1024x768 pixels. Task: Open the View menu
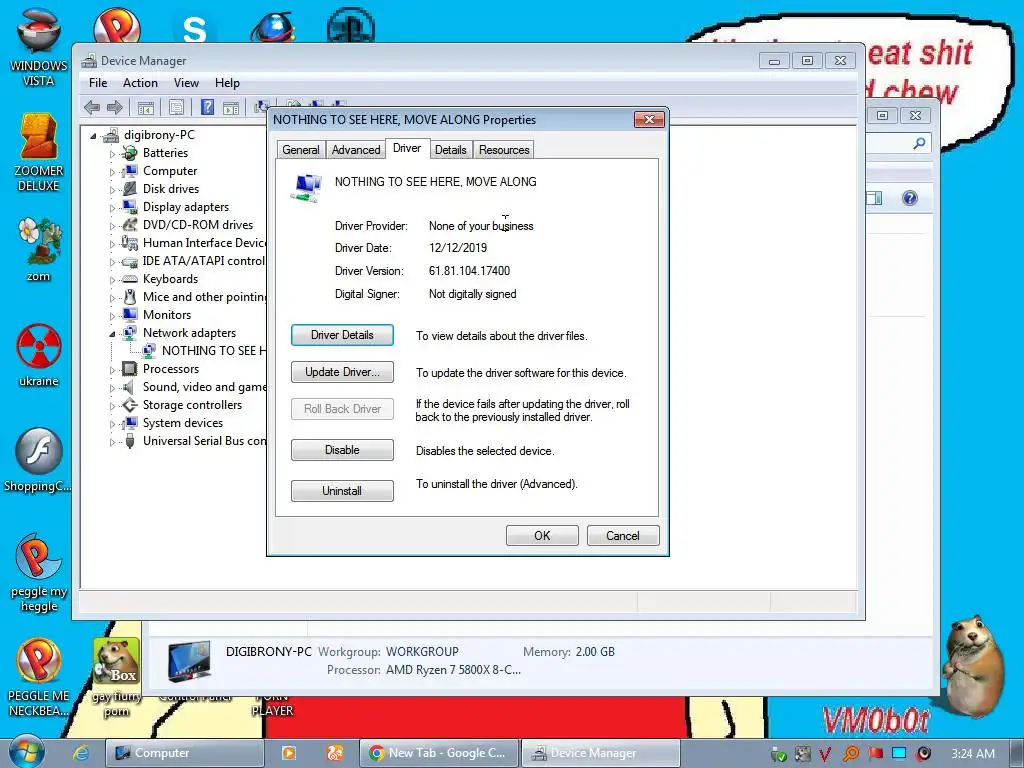tap(186, 83)
